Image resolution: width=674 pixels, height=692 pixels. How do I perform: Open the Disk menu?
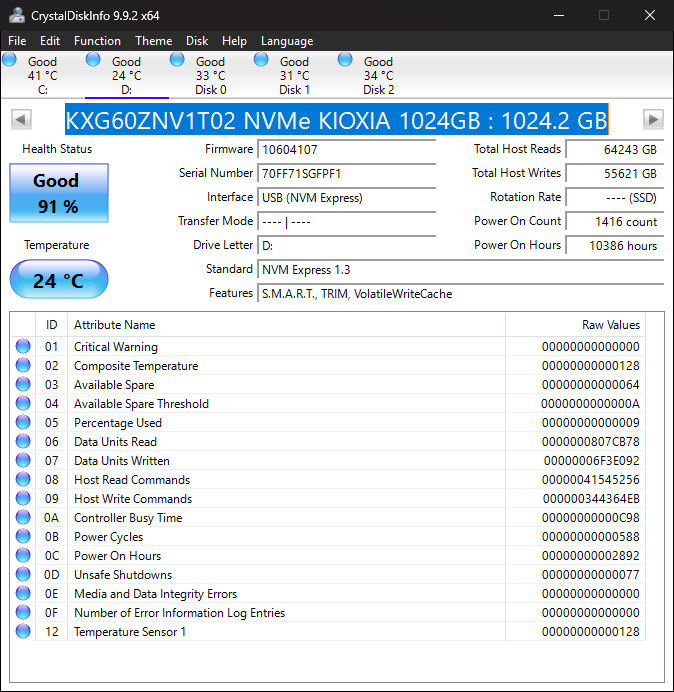[x=197, y=41]
